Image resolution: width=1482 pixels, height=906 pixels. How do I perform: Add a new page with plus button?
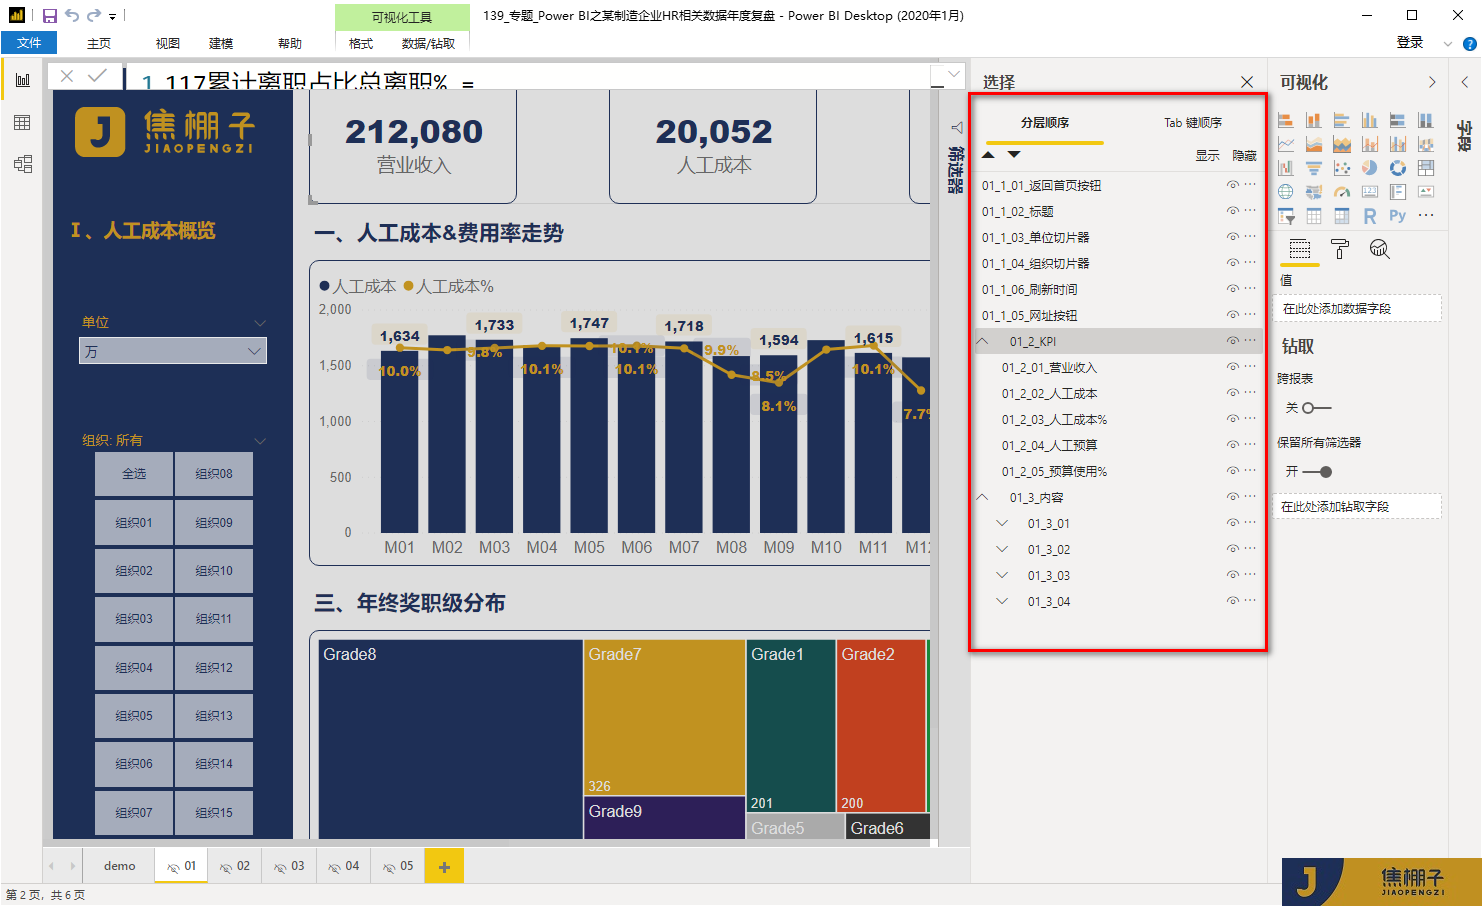[x=444, y=867]
